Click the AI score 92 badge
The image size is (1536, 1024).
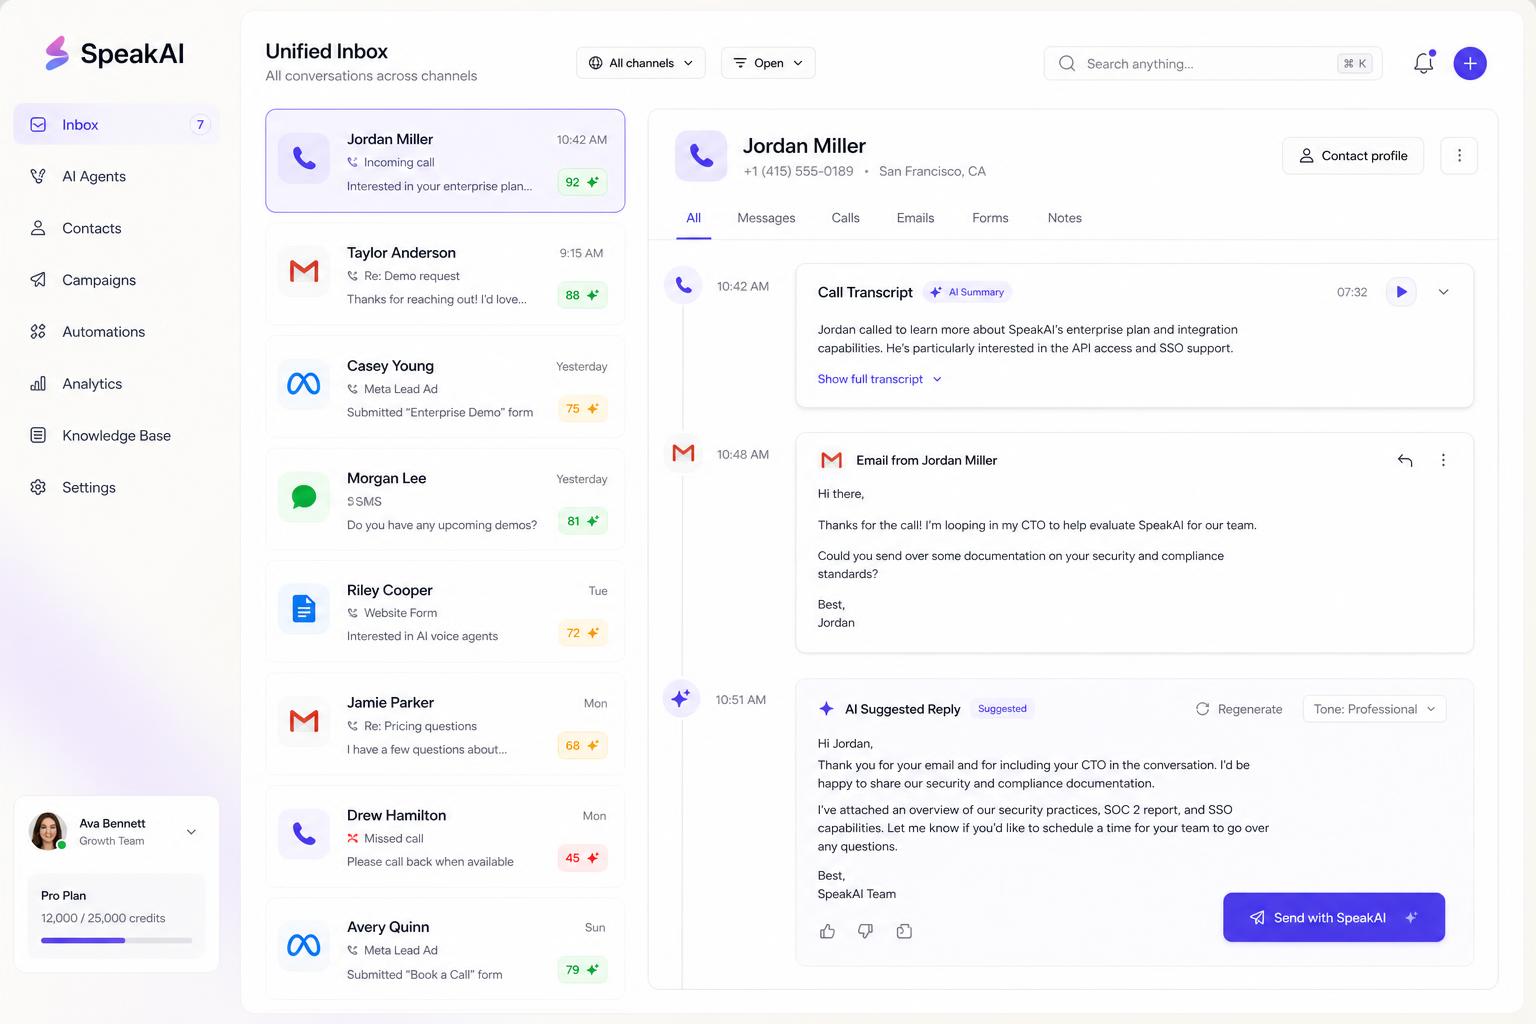coord(582,182)
